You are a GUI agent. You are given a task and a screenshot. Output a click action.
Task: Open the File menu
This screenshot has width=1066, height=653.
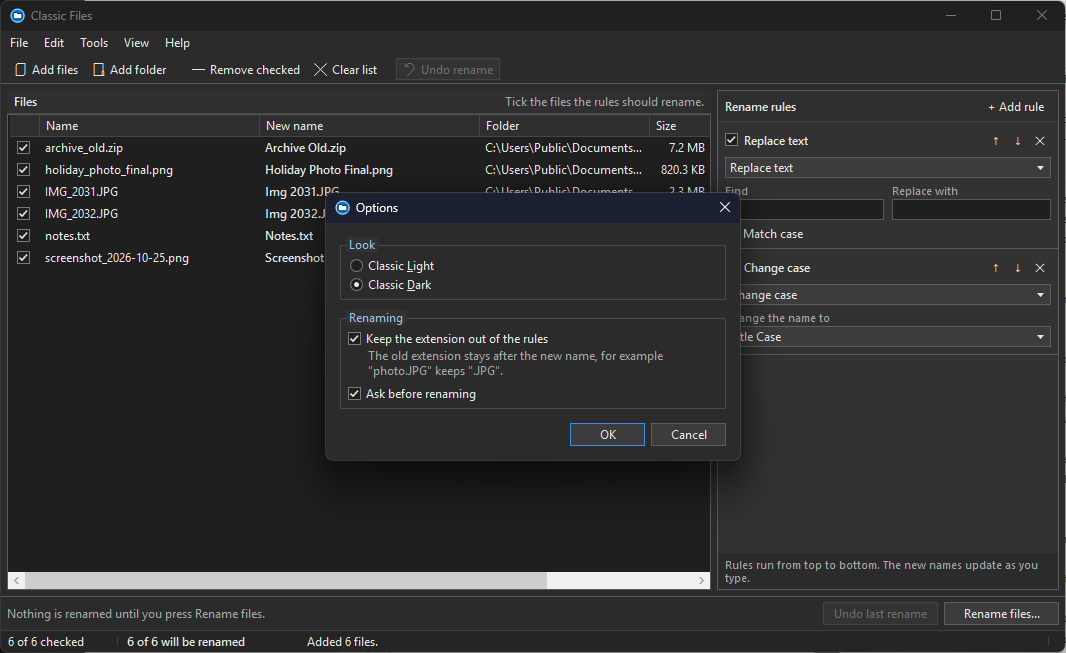19,43
